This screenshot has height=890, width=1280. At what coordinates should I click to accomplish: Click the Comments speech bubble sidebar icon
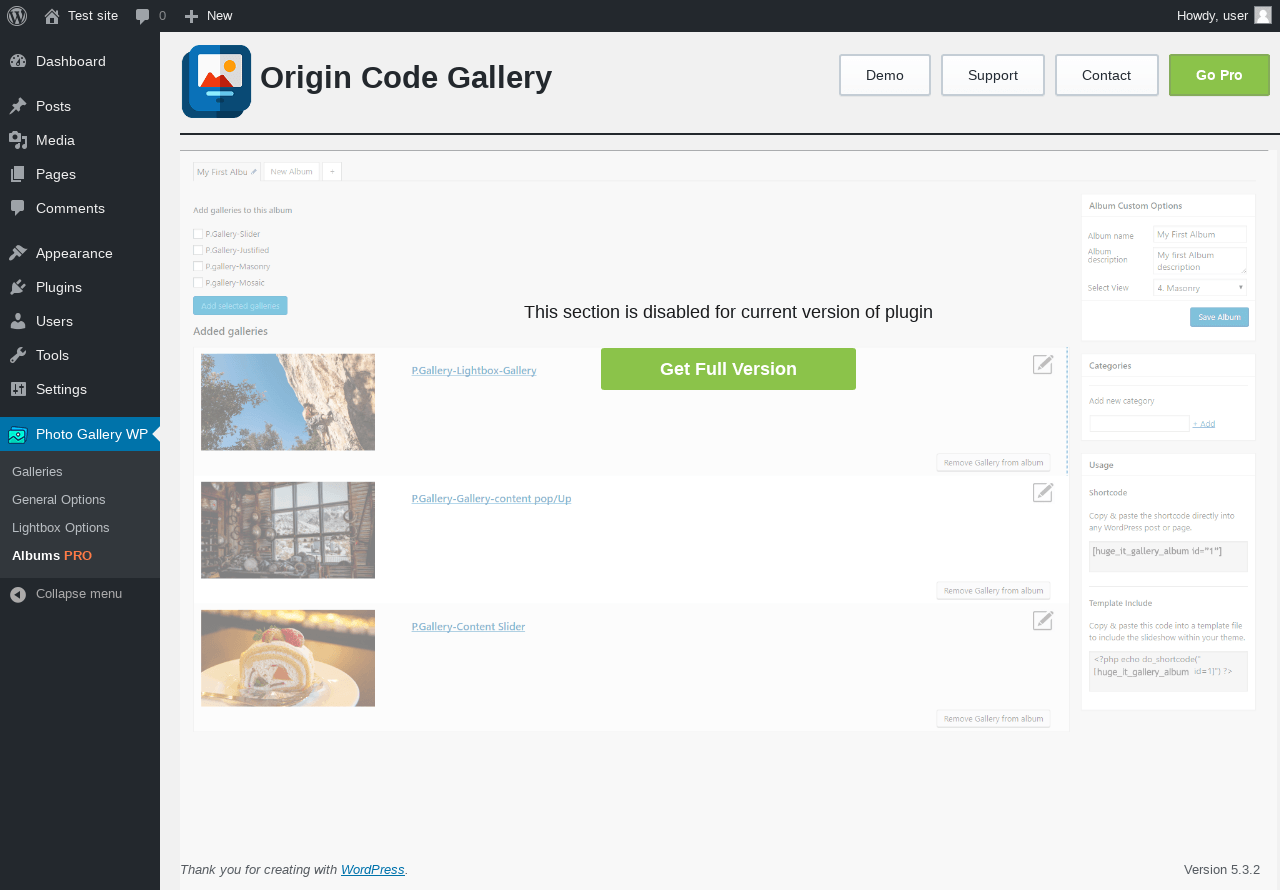click(x=18, y=208)
